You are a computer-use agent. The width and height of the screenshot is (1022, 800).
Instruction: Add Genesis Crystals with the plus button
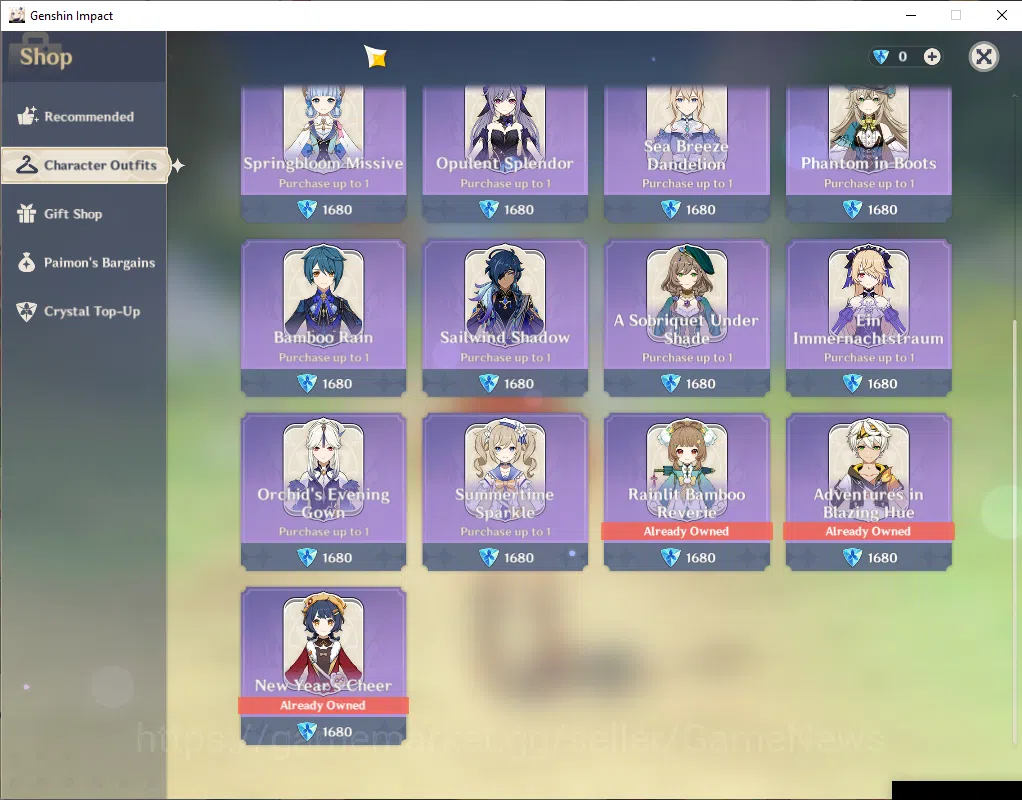click(x=932, y=57)
